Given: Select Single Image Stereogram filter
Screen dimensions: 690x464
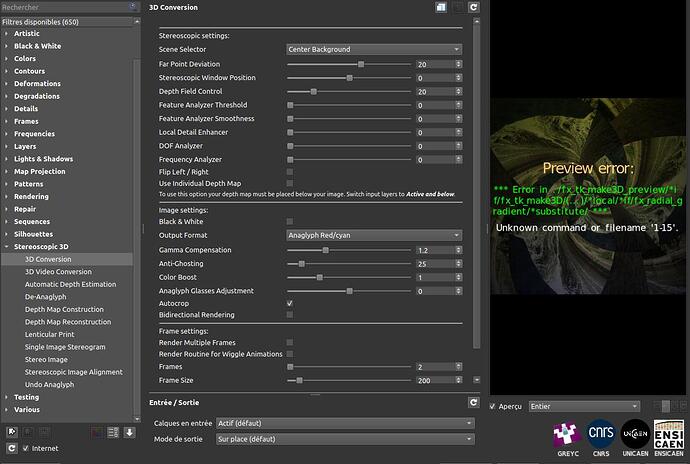Looking at the screenshot, I should 65,347.
